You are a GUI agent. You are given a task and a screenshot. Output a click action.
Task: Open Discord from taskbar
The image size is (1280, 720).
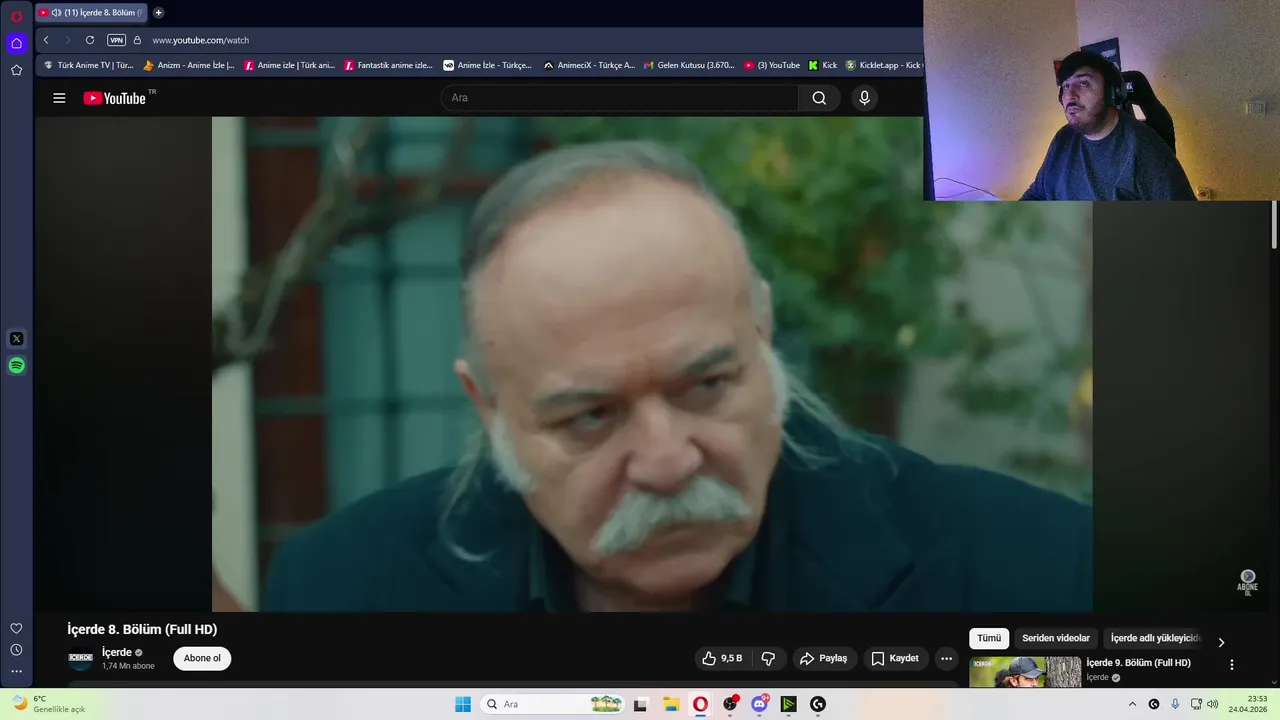[x=760, y=704]
